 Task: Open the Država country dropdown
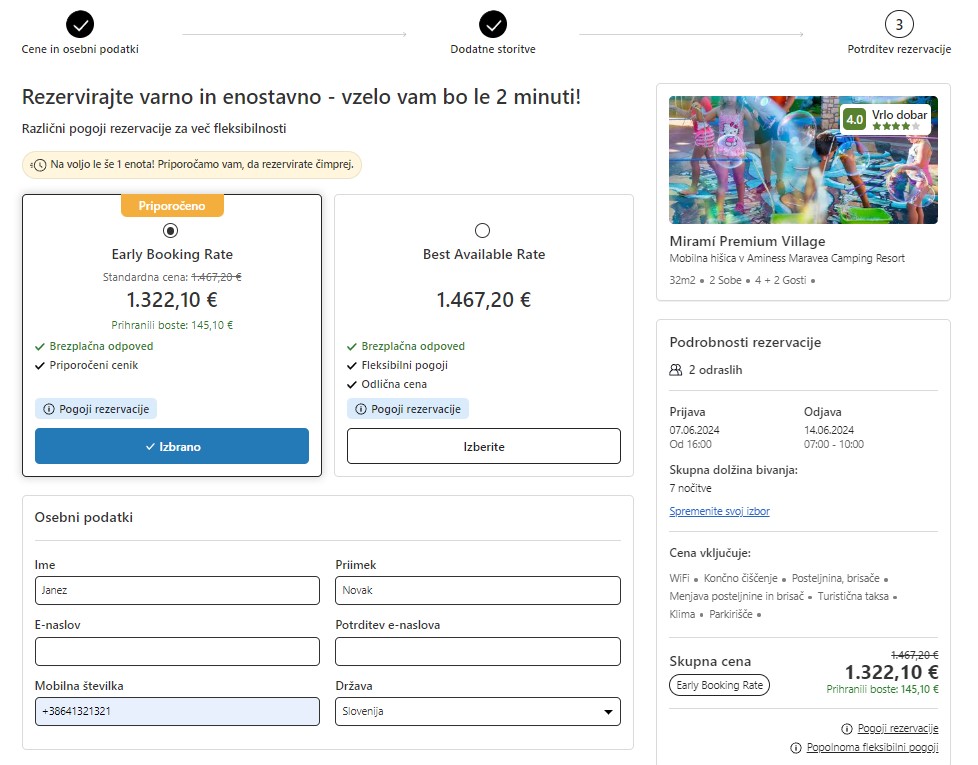pyautogui.click(x=478, y=711)
